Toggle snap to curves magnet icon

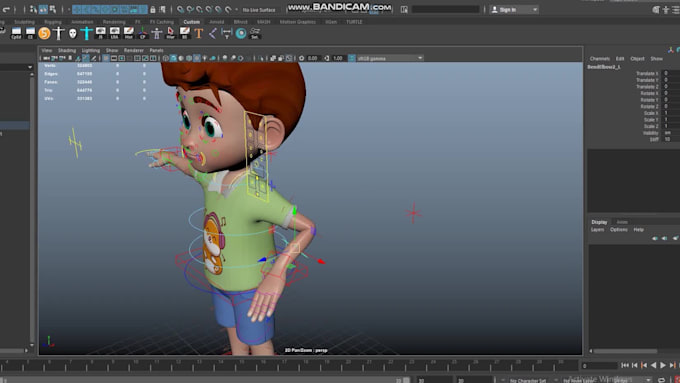coord(190,9)
